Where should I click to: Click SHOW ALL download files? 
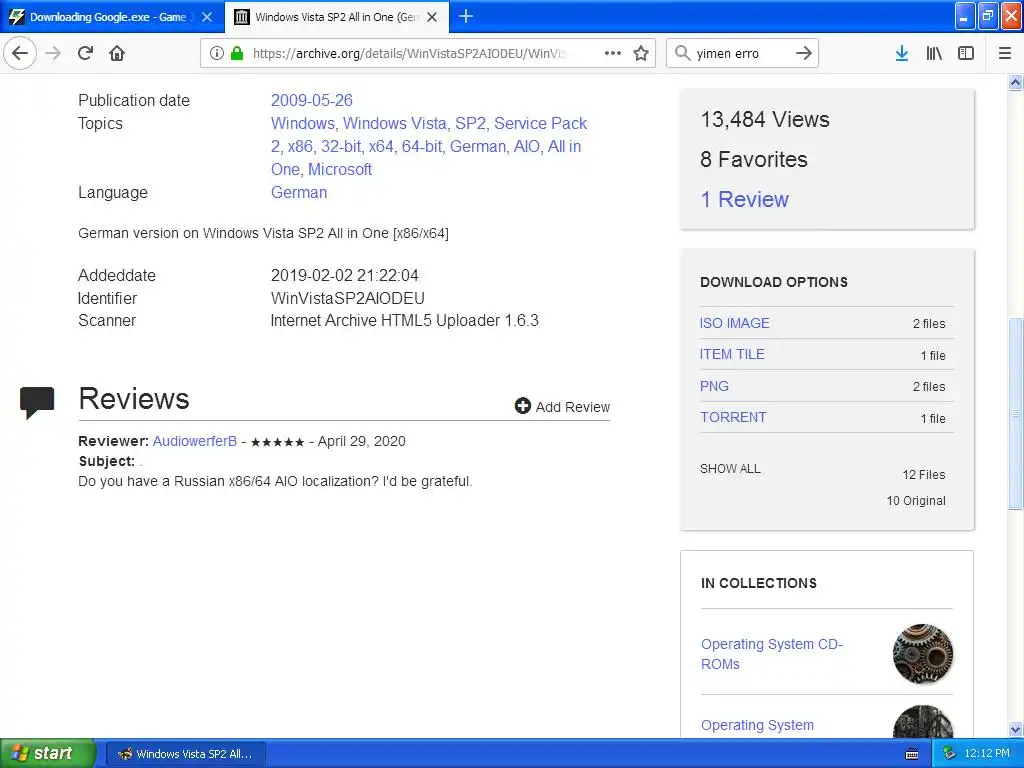730,469
